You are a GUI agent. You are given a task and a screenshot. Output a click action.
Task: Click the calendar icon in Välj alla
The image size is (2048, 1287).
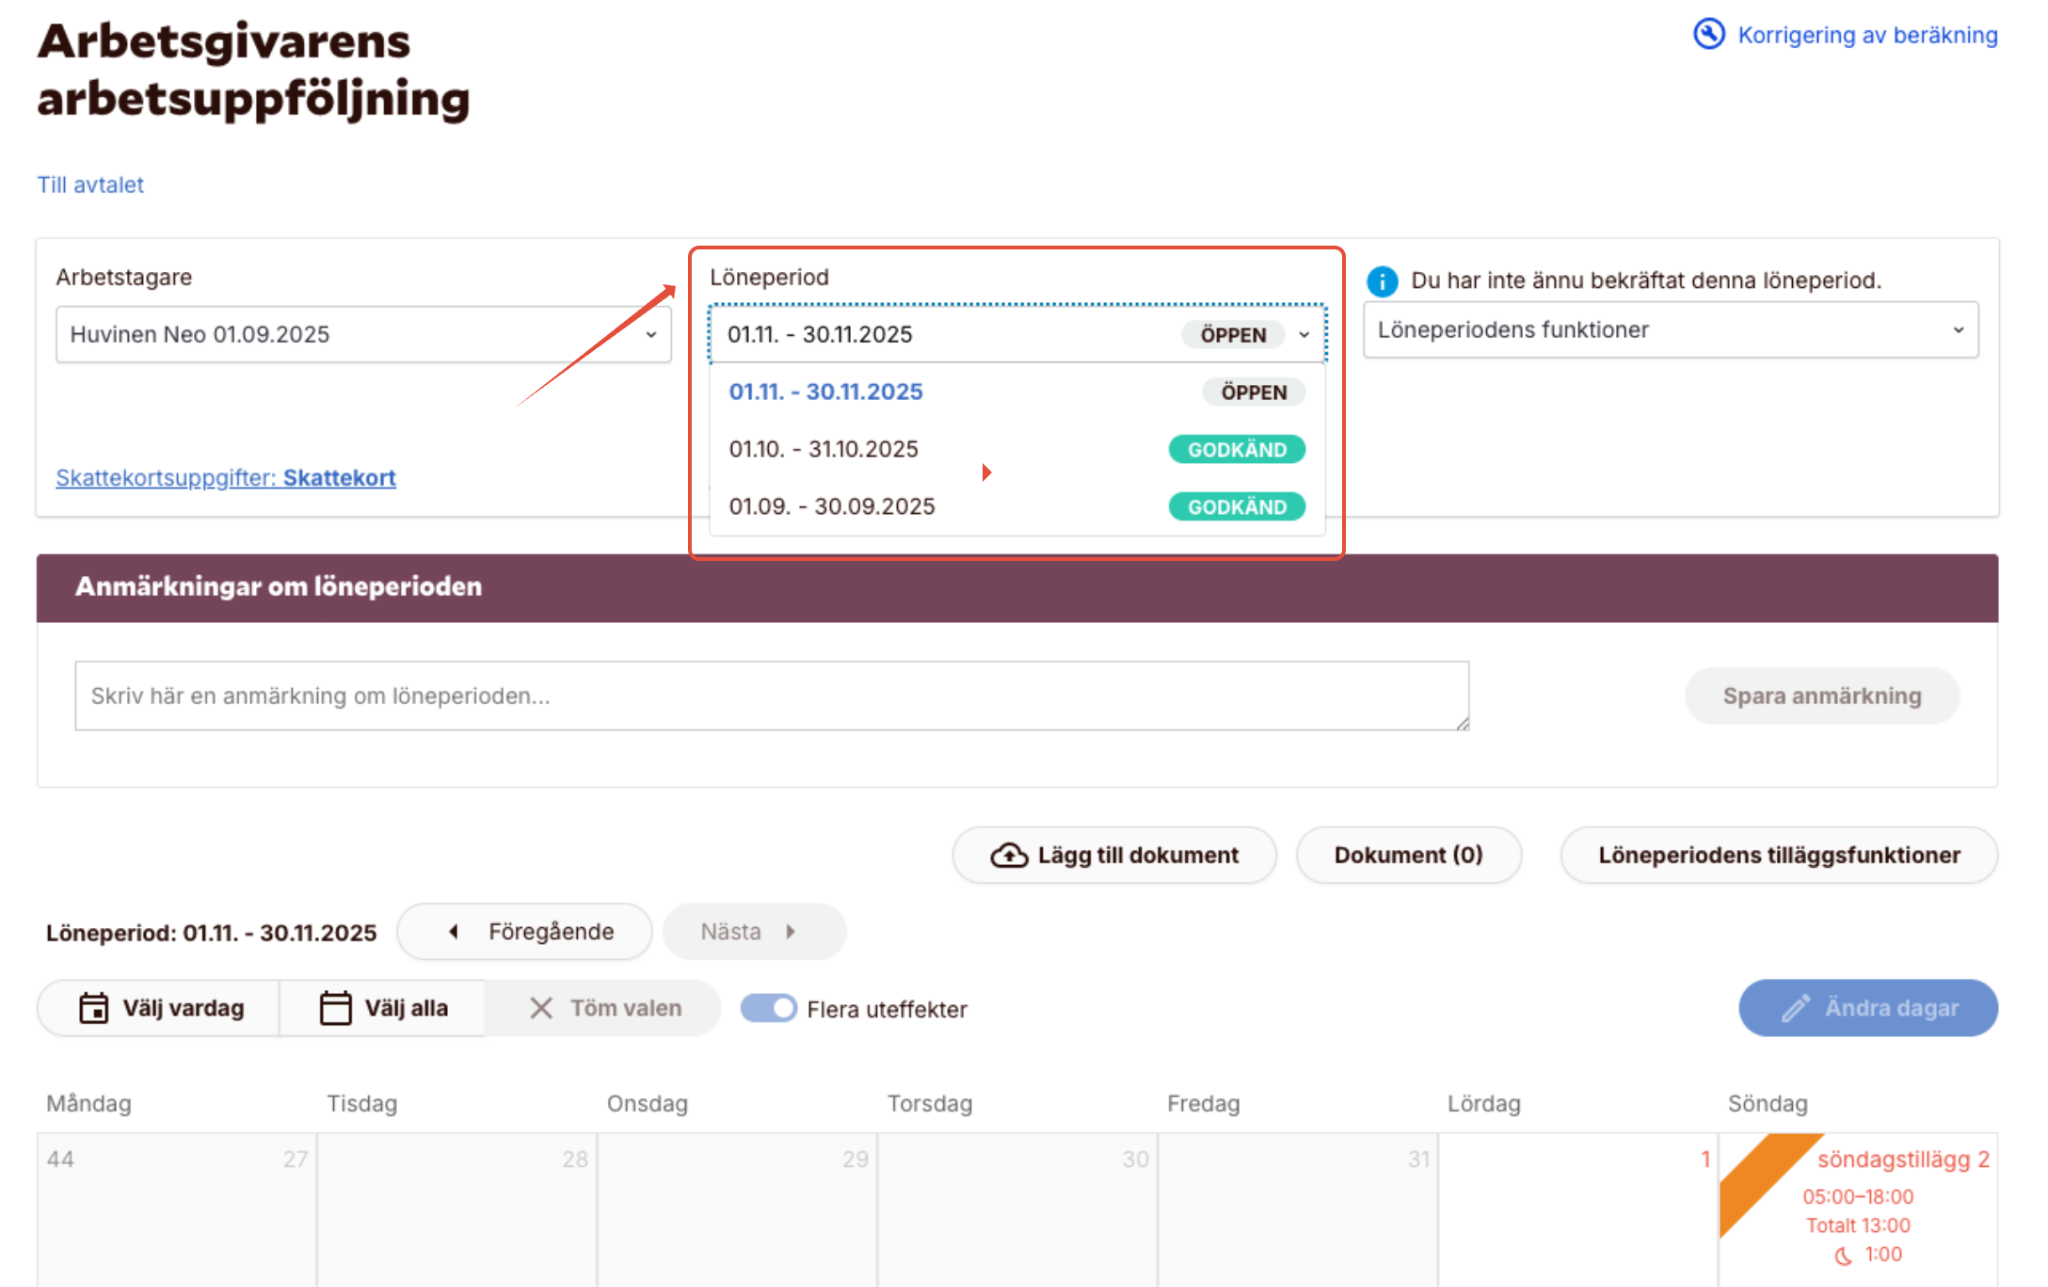335,1008
